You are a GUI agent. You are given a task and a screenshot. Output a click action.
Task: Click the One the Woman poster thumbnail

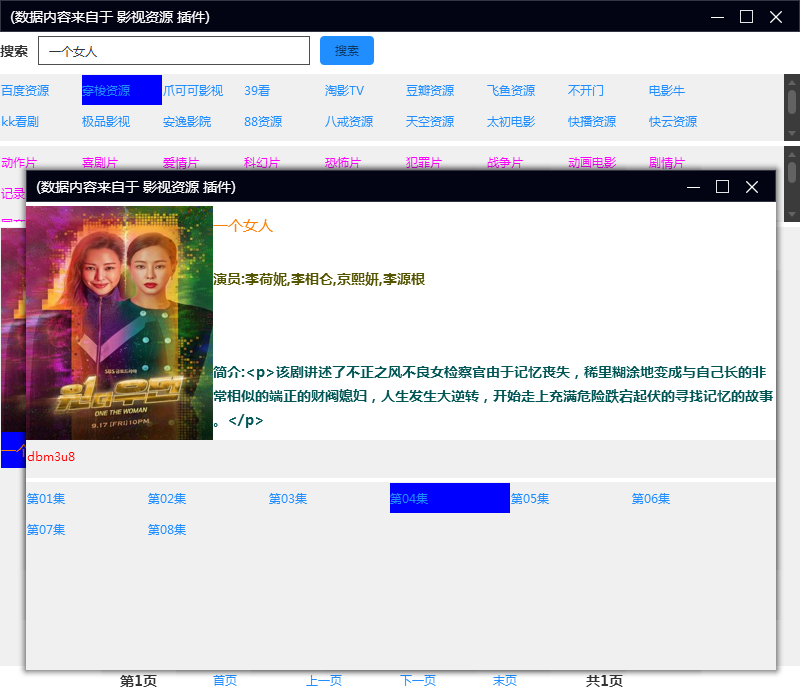coord(120,322)
